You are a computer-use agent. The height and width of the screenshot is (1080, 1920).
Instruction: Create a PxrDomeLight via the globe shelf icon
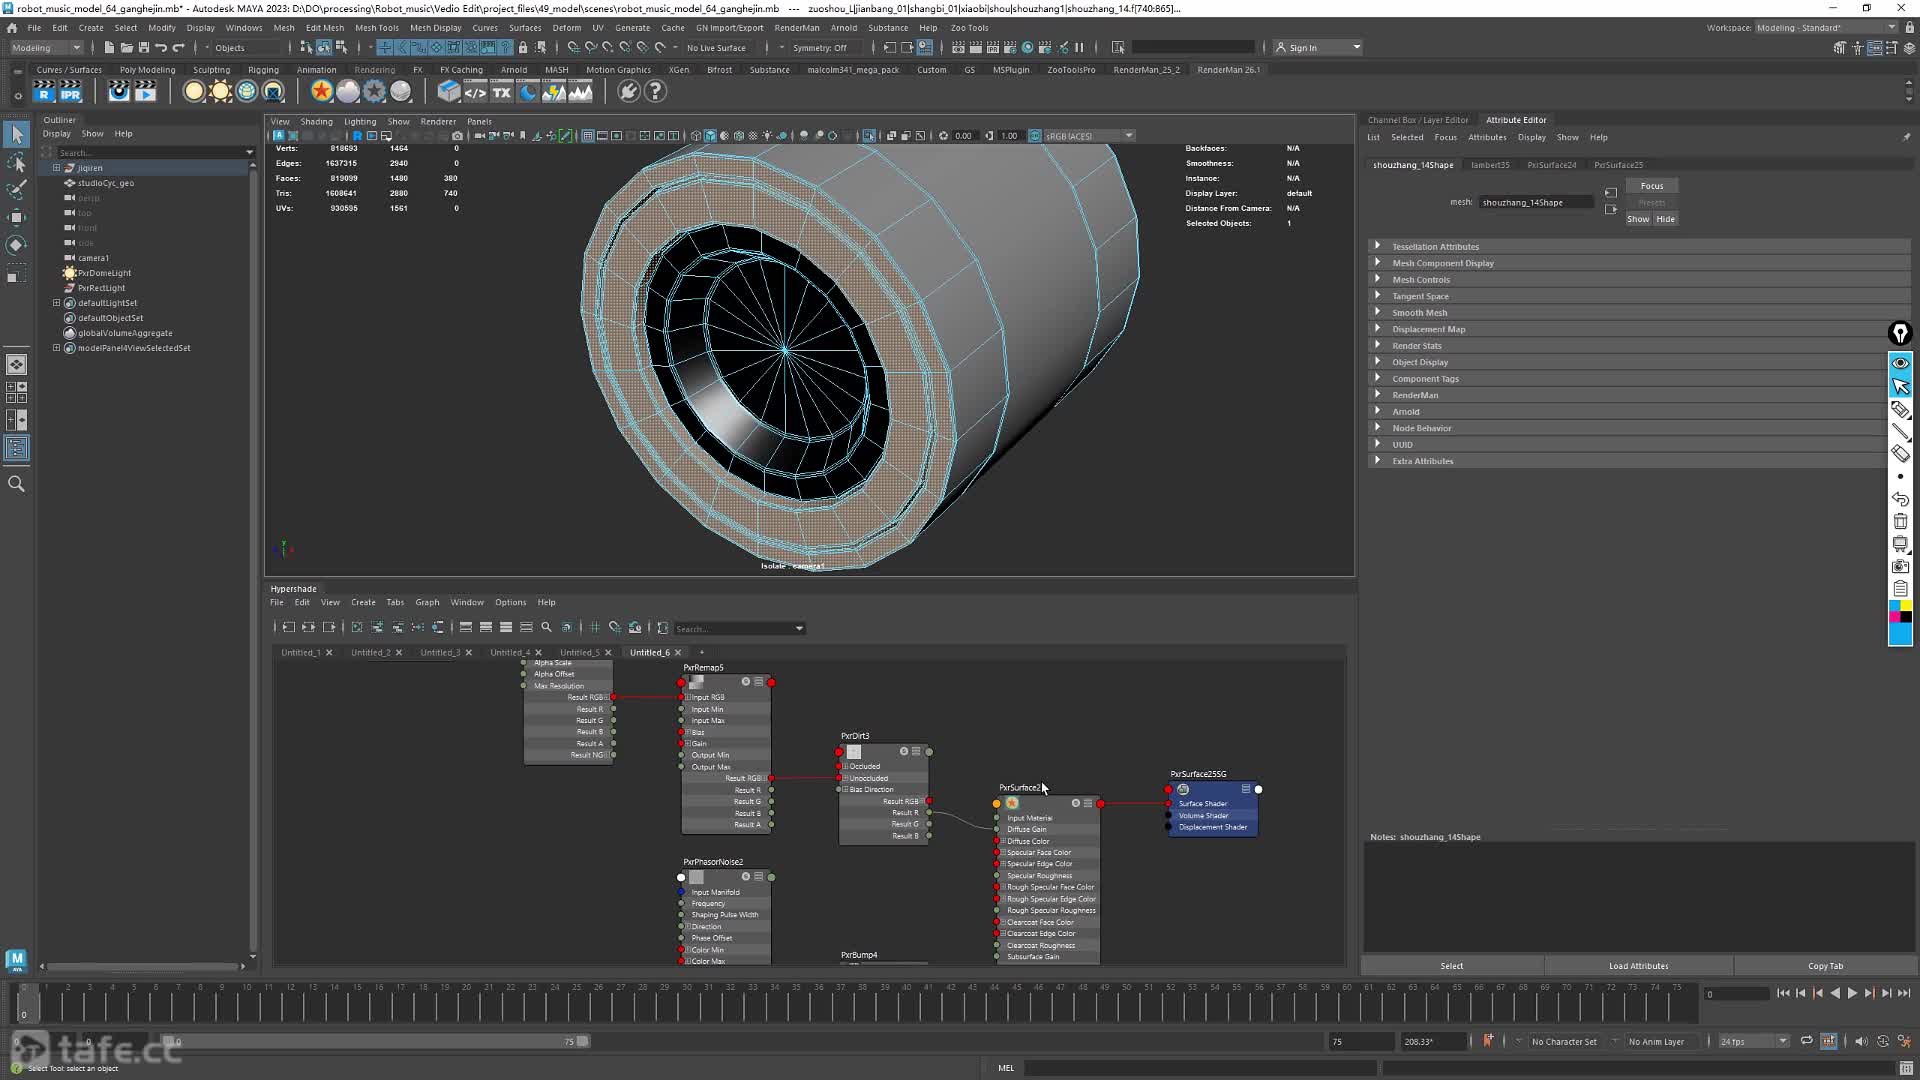pyautogui.click(x=247, y=92)
